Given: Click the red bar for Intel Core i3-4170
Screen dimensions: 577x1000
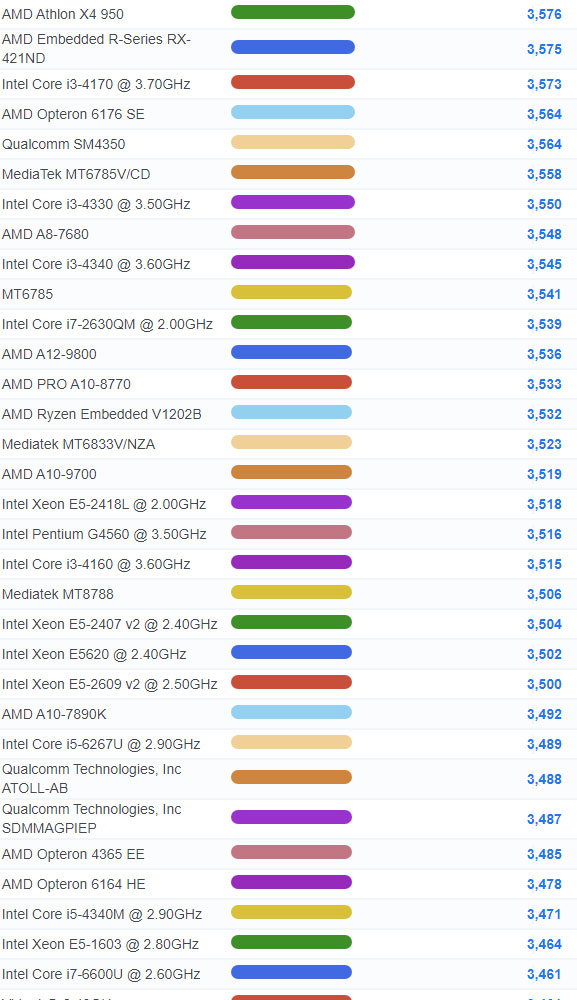Looking at the screenshot, I should (293, 82).
